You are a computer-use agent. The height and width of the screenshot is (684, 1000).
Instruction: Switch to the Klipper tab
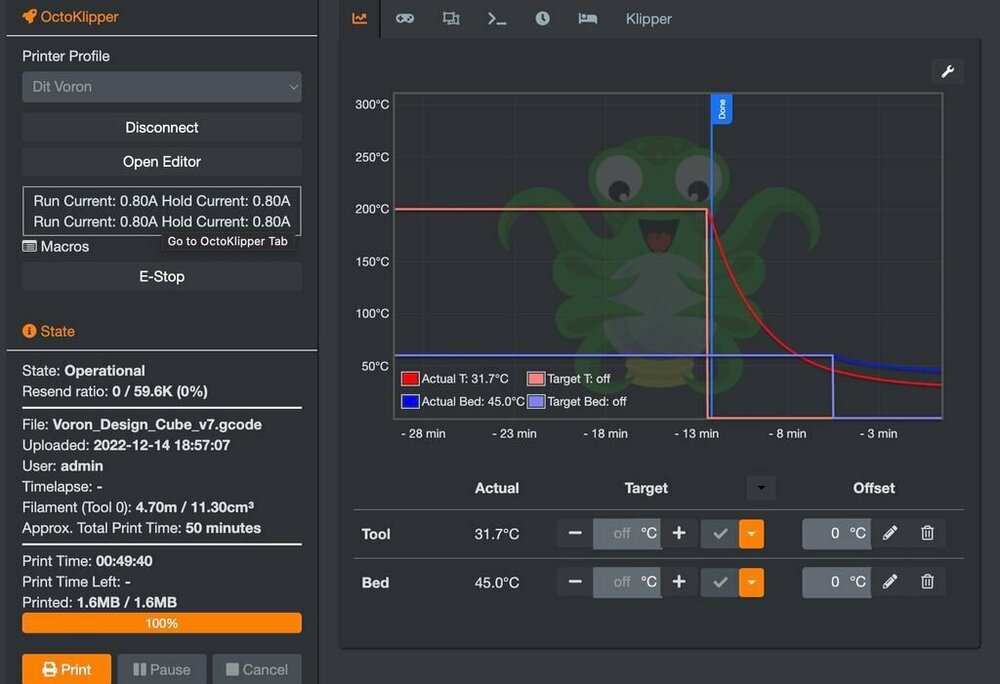click(x=649, y=19)
